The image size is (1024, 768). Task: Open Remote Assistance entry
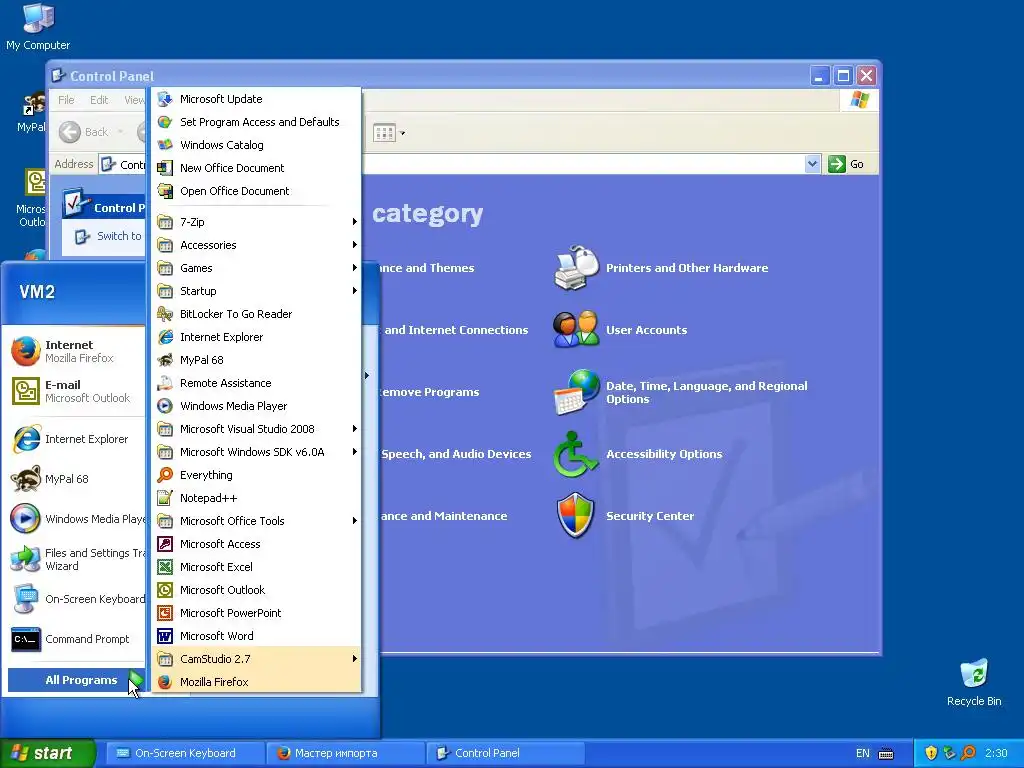[257, 383]
